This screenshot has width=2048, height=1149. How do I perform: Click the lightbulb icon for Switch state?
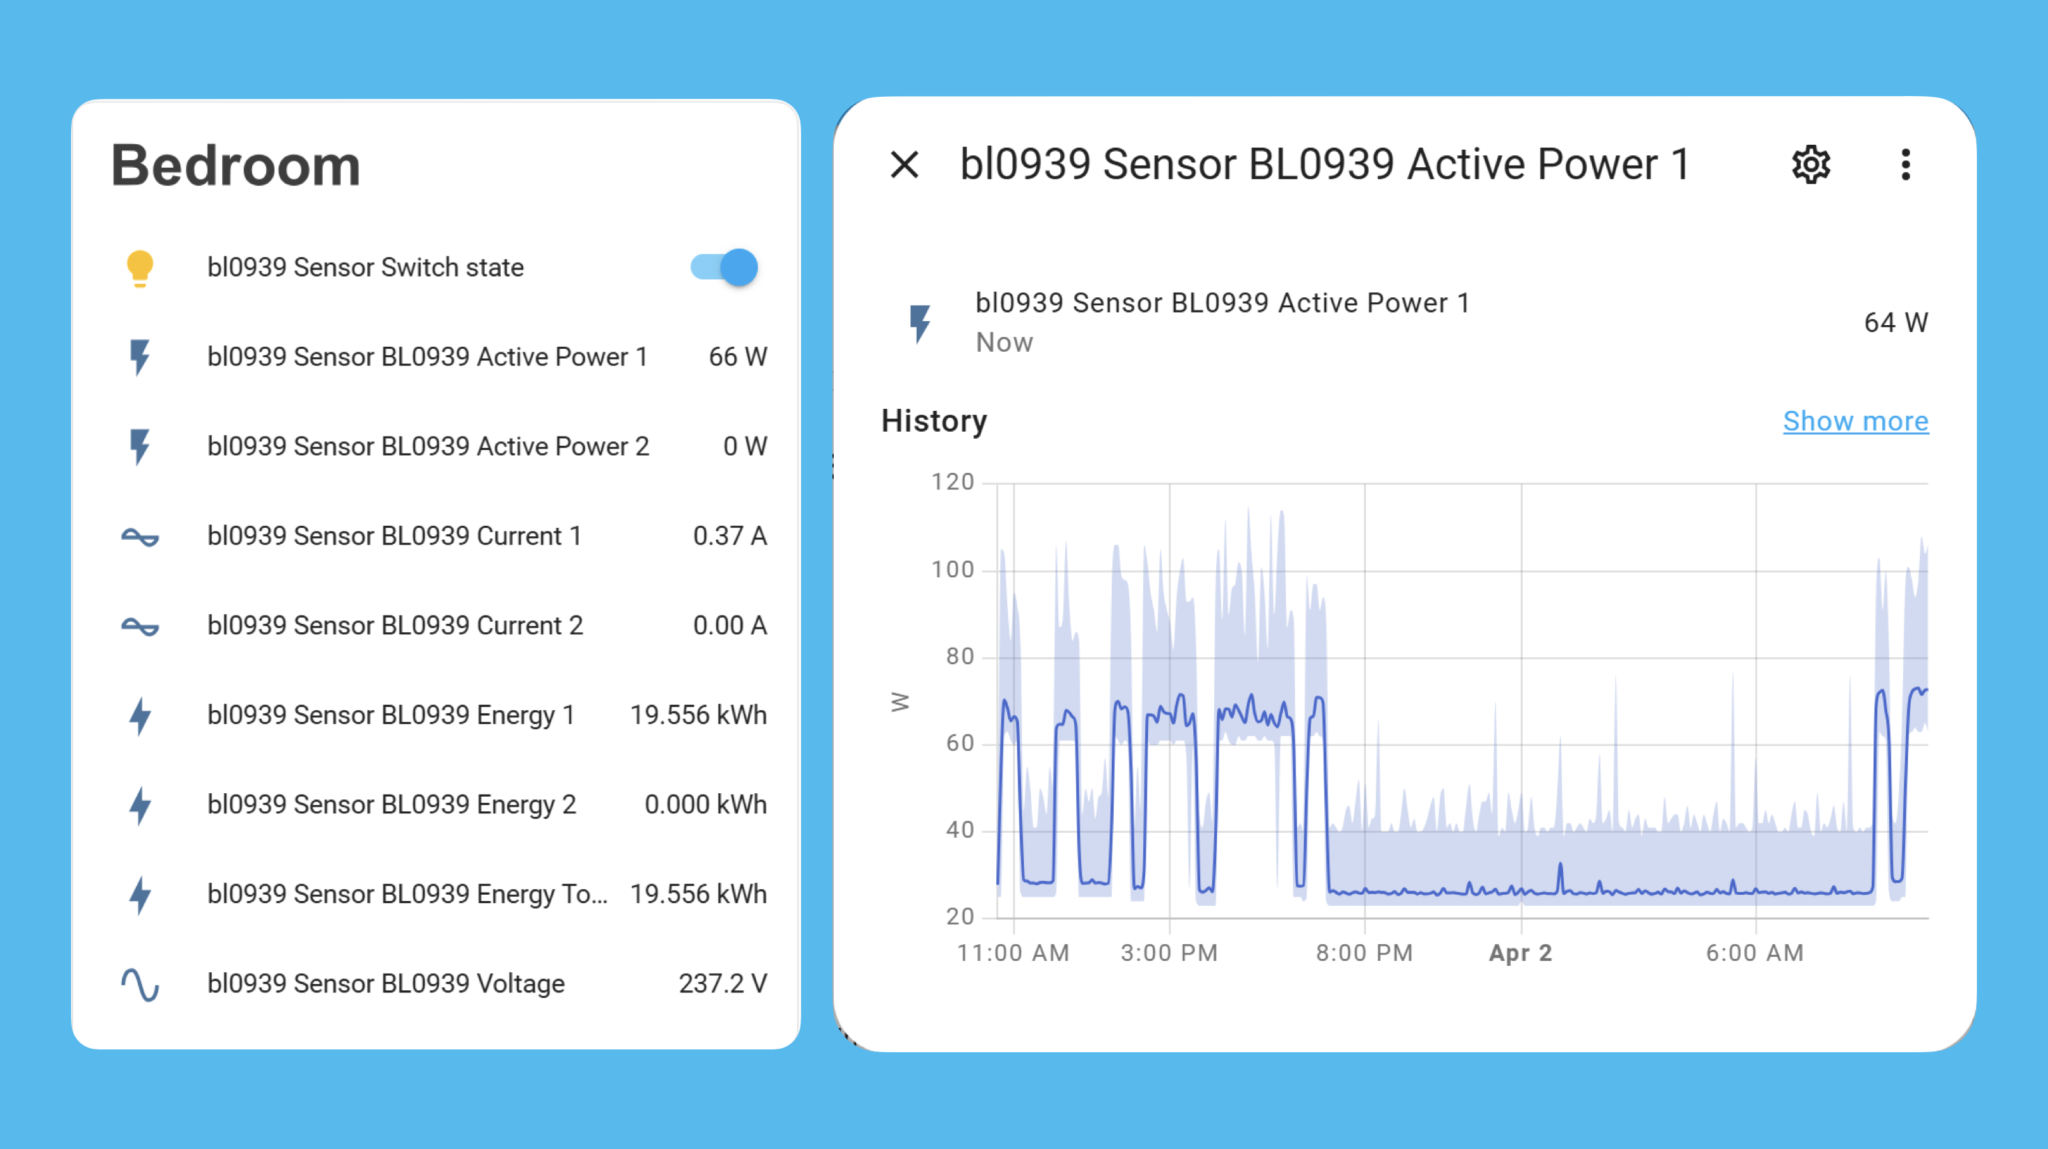click(x=140, y=267)
